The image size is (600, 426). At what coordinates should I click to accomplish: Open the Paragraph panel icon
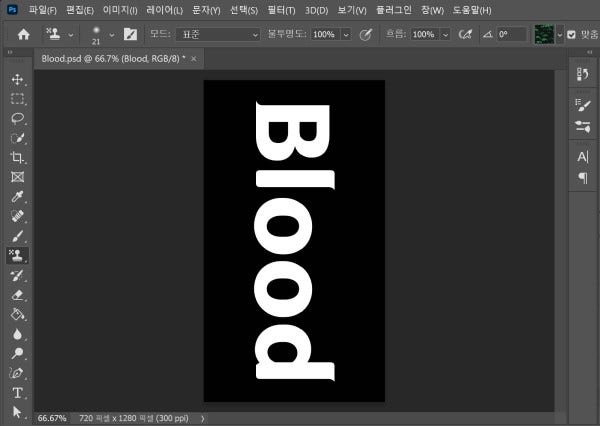tap(582, 178)
